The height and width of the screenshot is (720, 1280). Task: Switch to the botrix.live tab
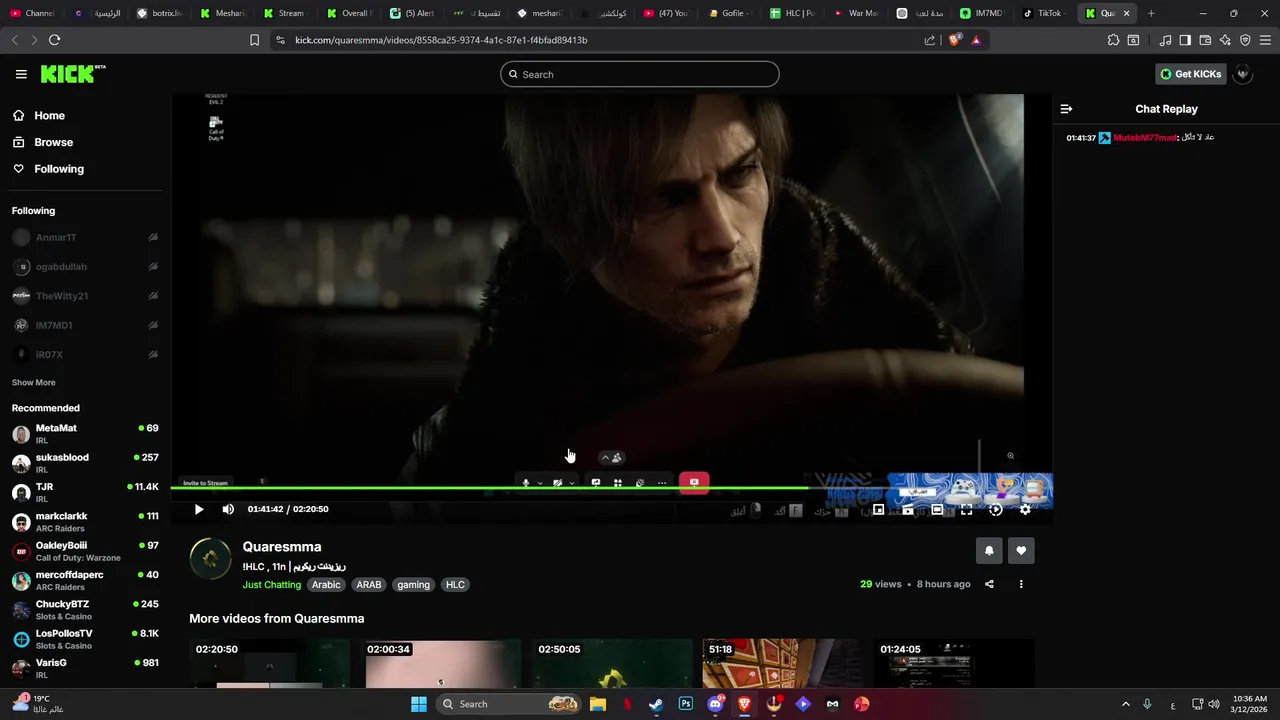pos(160,13)
